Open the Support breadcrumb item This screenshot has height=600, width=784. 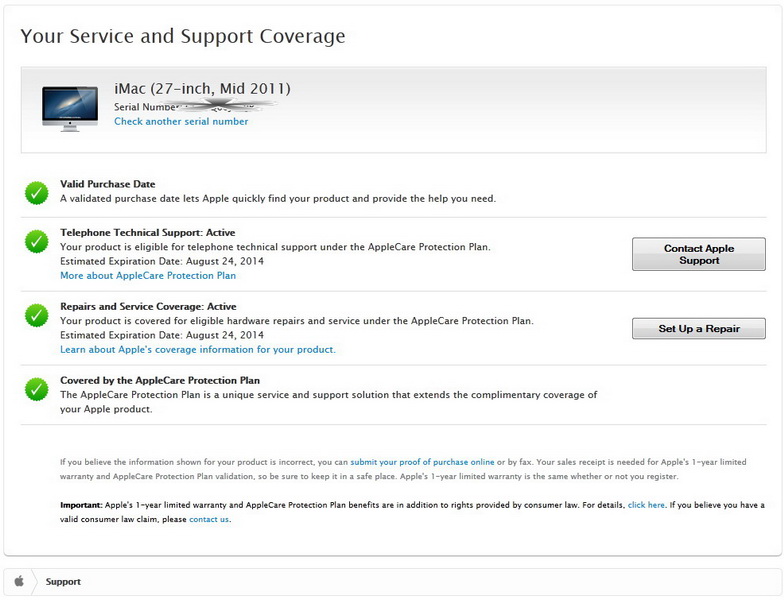[x=63, y=581]
